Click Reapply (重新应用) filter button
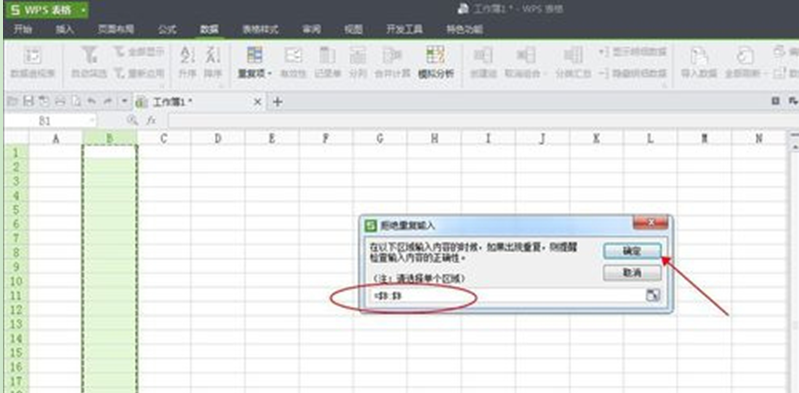The height and width of the screenshot is (393, 799). (x=139, y=73)
